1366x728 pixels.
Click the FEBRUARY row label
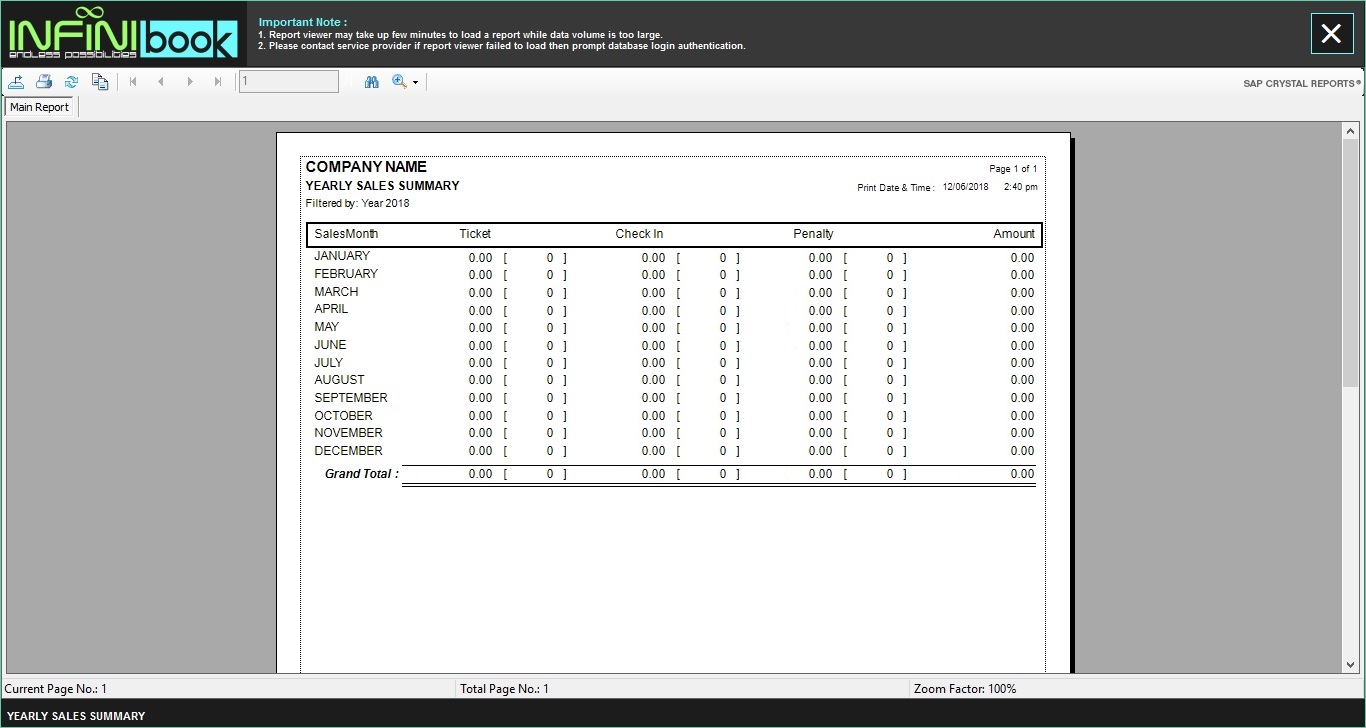(x=346, y=274)
